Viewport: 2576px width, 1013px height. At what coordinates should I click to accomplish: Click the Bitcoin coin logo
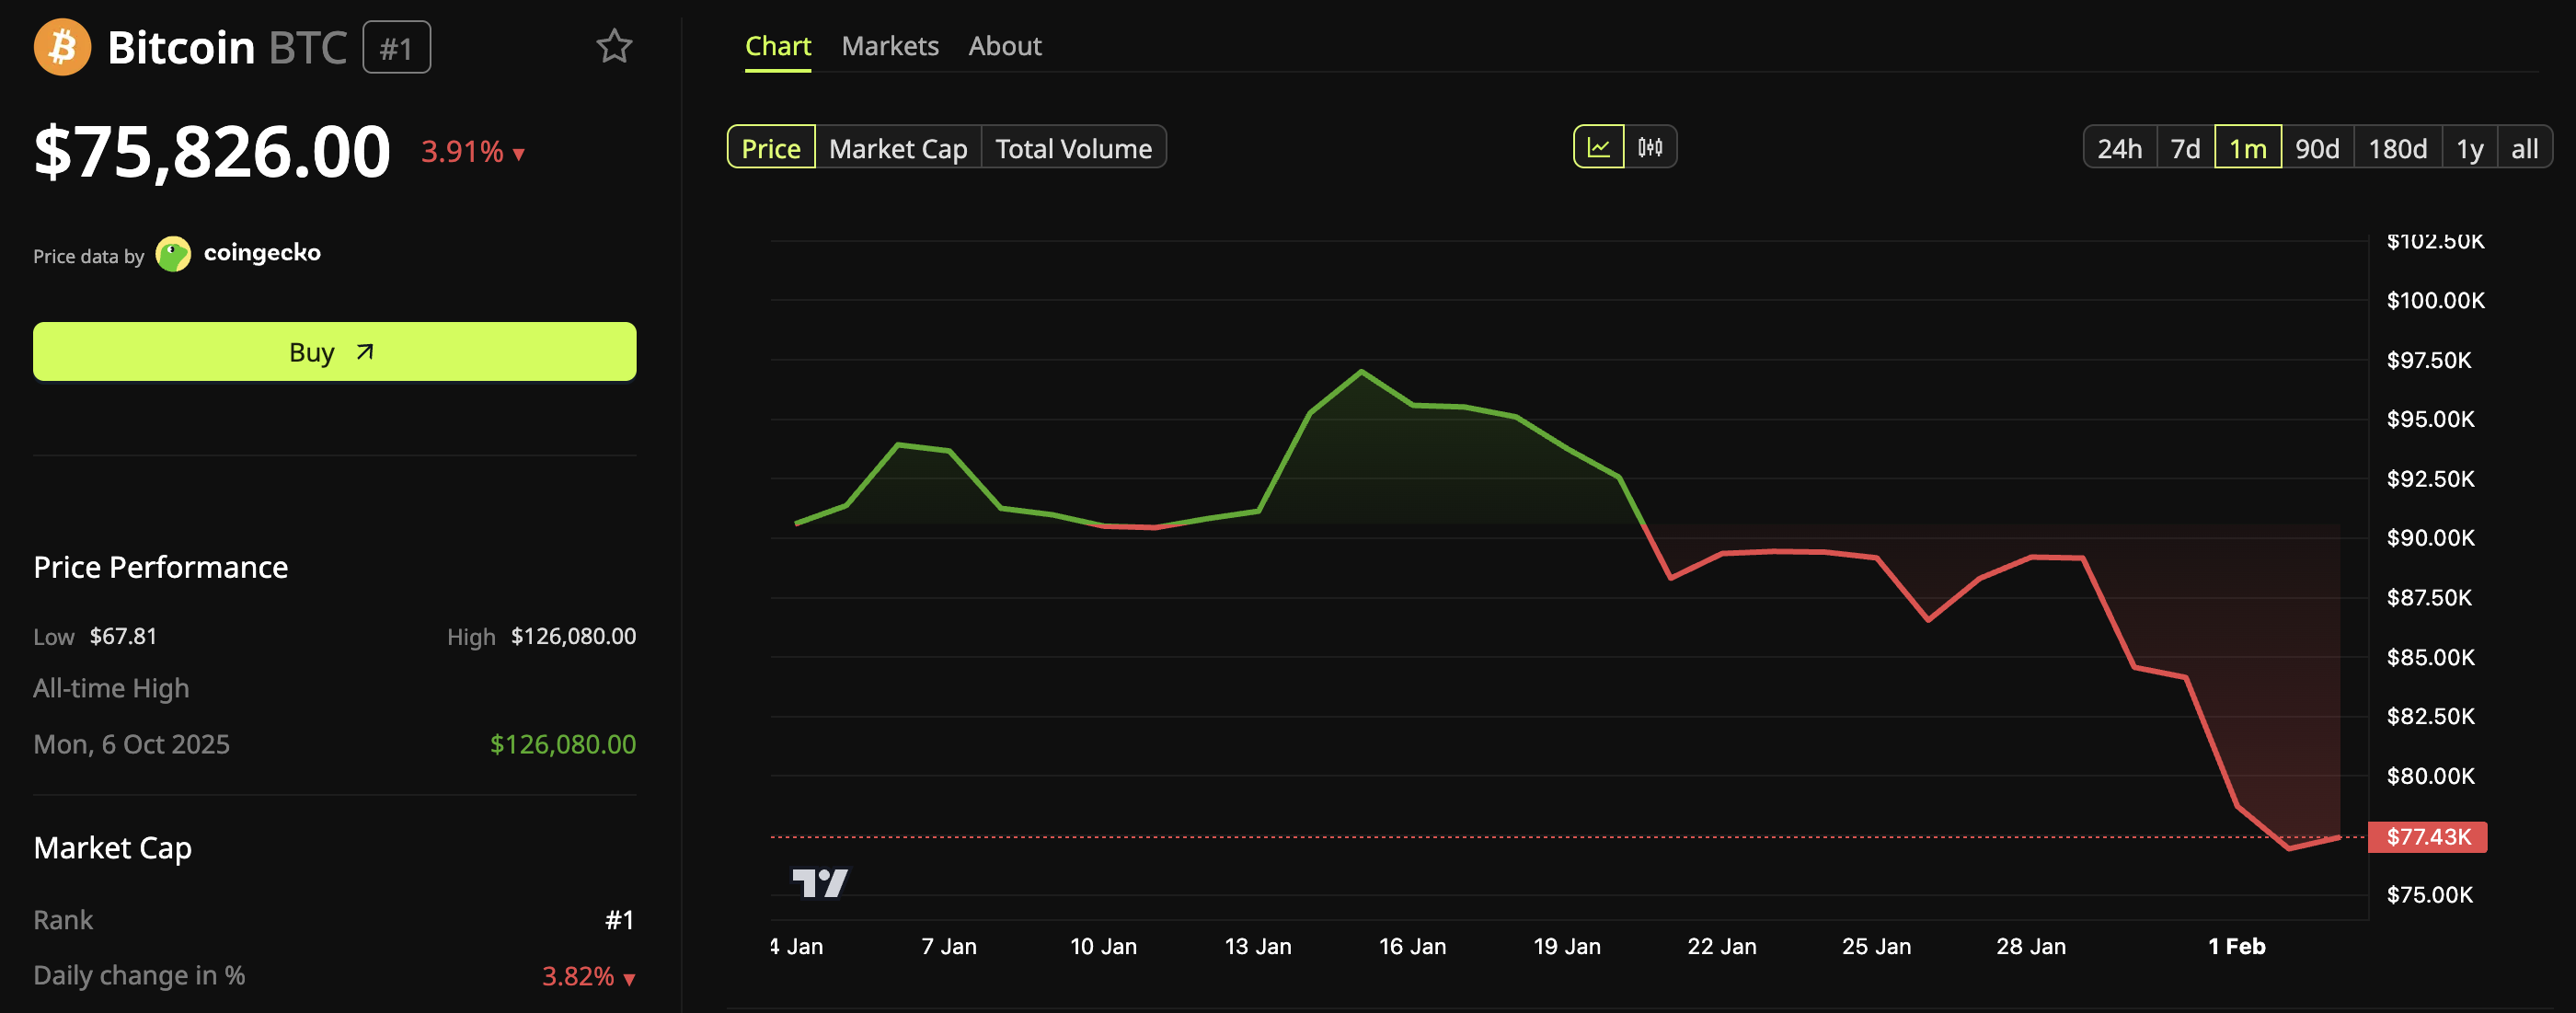tap(61, 46)
